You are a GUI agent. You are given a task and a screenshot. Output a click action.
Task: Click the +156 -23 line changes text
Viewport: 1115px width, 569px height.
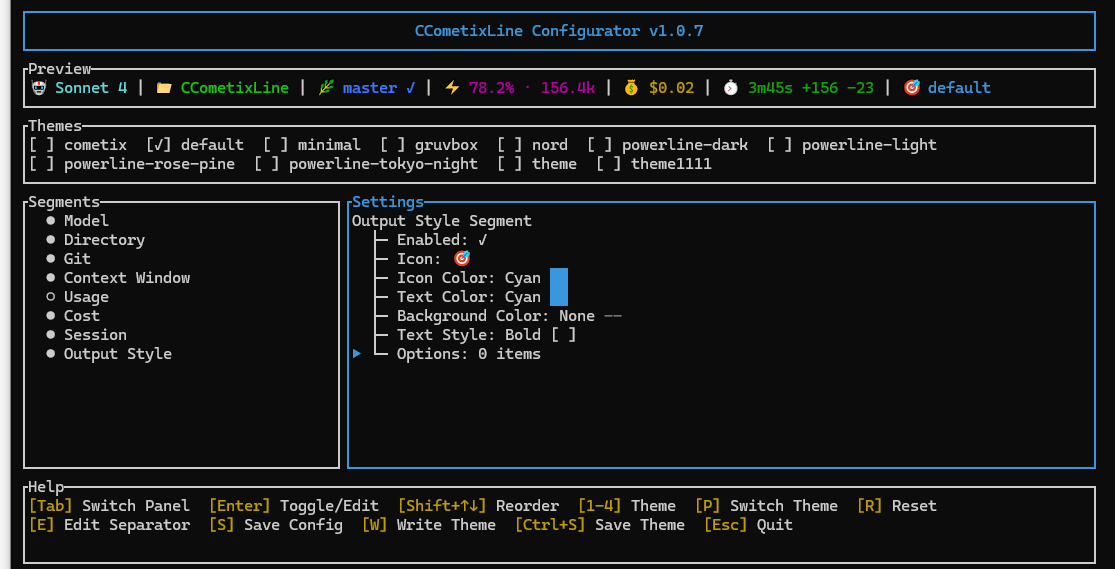tap(838, 88)
